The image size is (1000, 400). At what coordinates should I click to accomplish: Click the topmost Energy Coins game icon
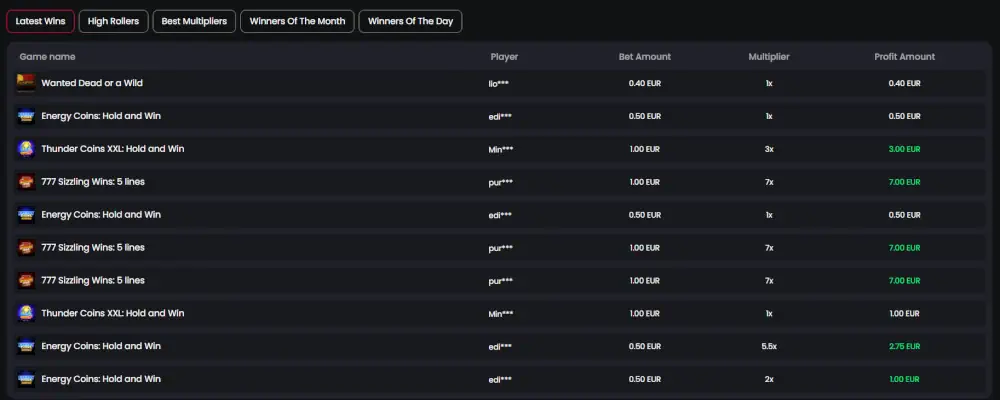click(x=26, y=116)
